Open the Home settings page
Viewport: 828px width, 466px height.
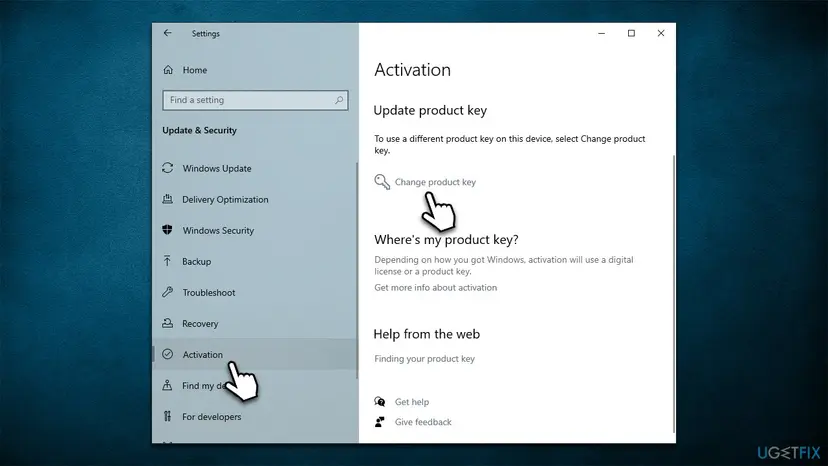click(194, 70)
